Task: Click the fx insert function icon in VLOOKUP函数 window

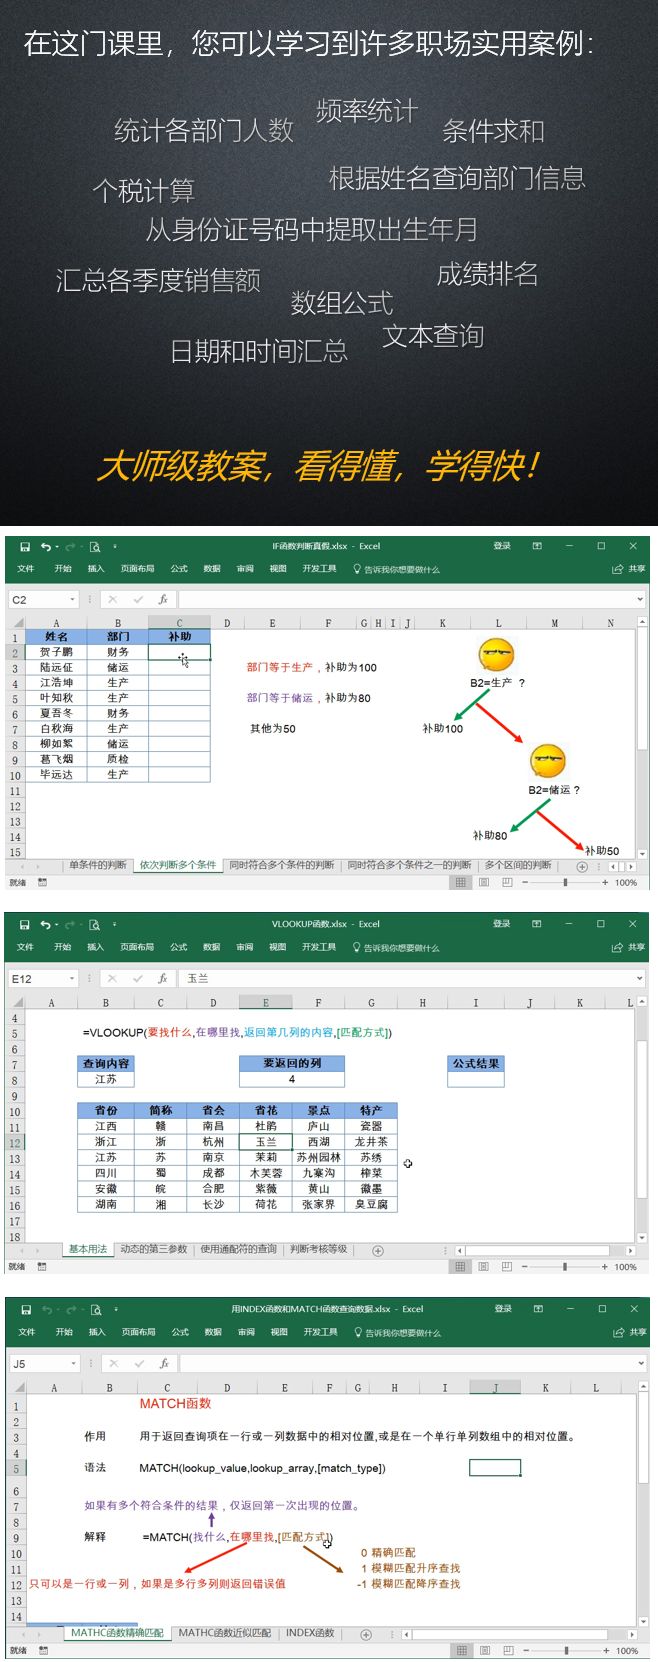Action: coord(163,978)
